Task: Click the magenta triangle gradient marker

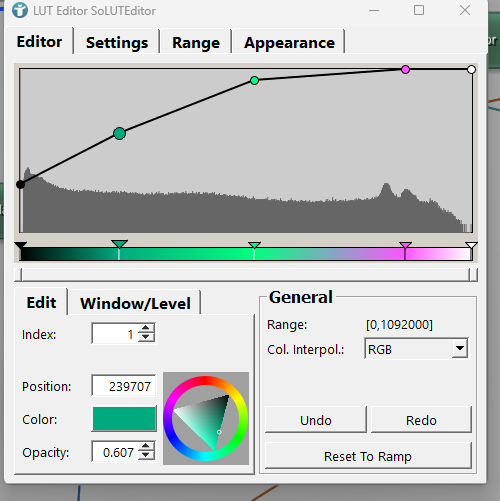Action: pos(405,245)
